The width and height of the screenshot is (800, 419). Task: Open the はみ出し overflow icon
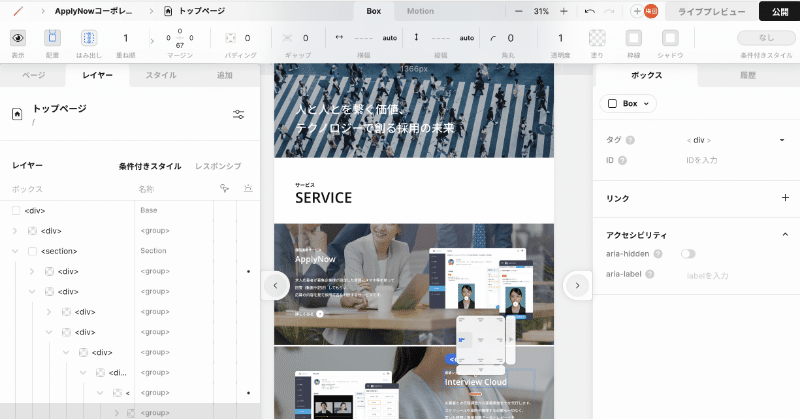pos(89,38)
